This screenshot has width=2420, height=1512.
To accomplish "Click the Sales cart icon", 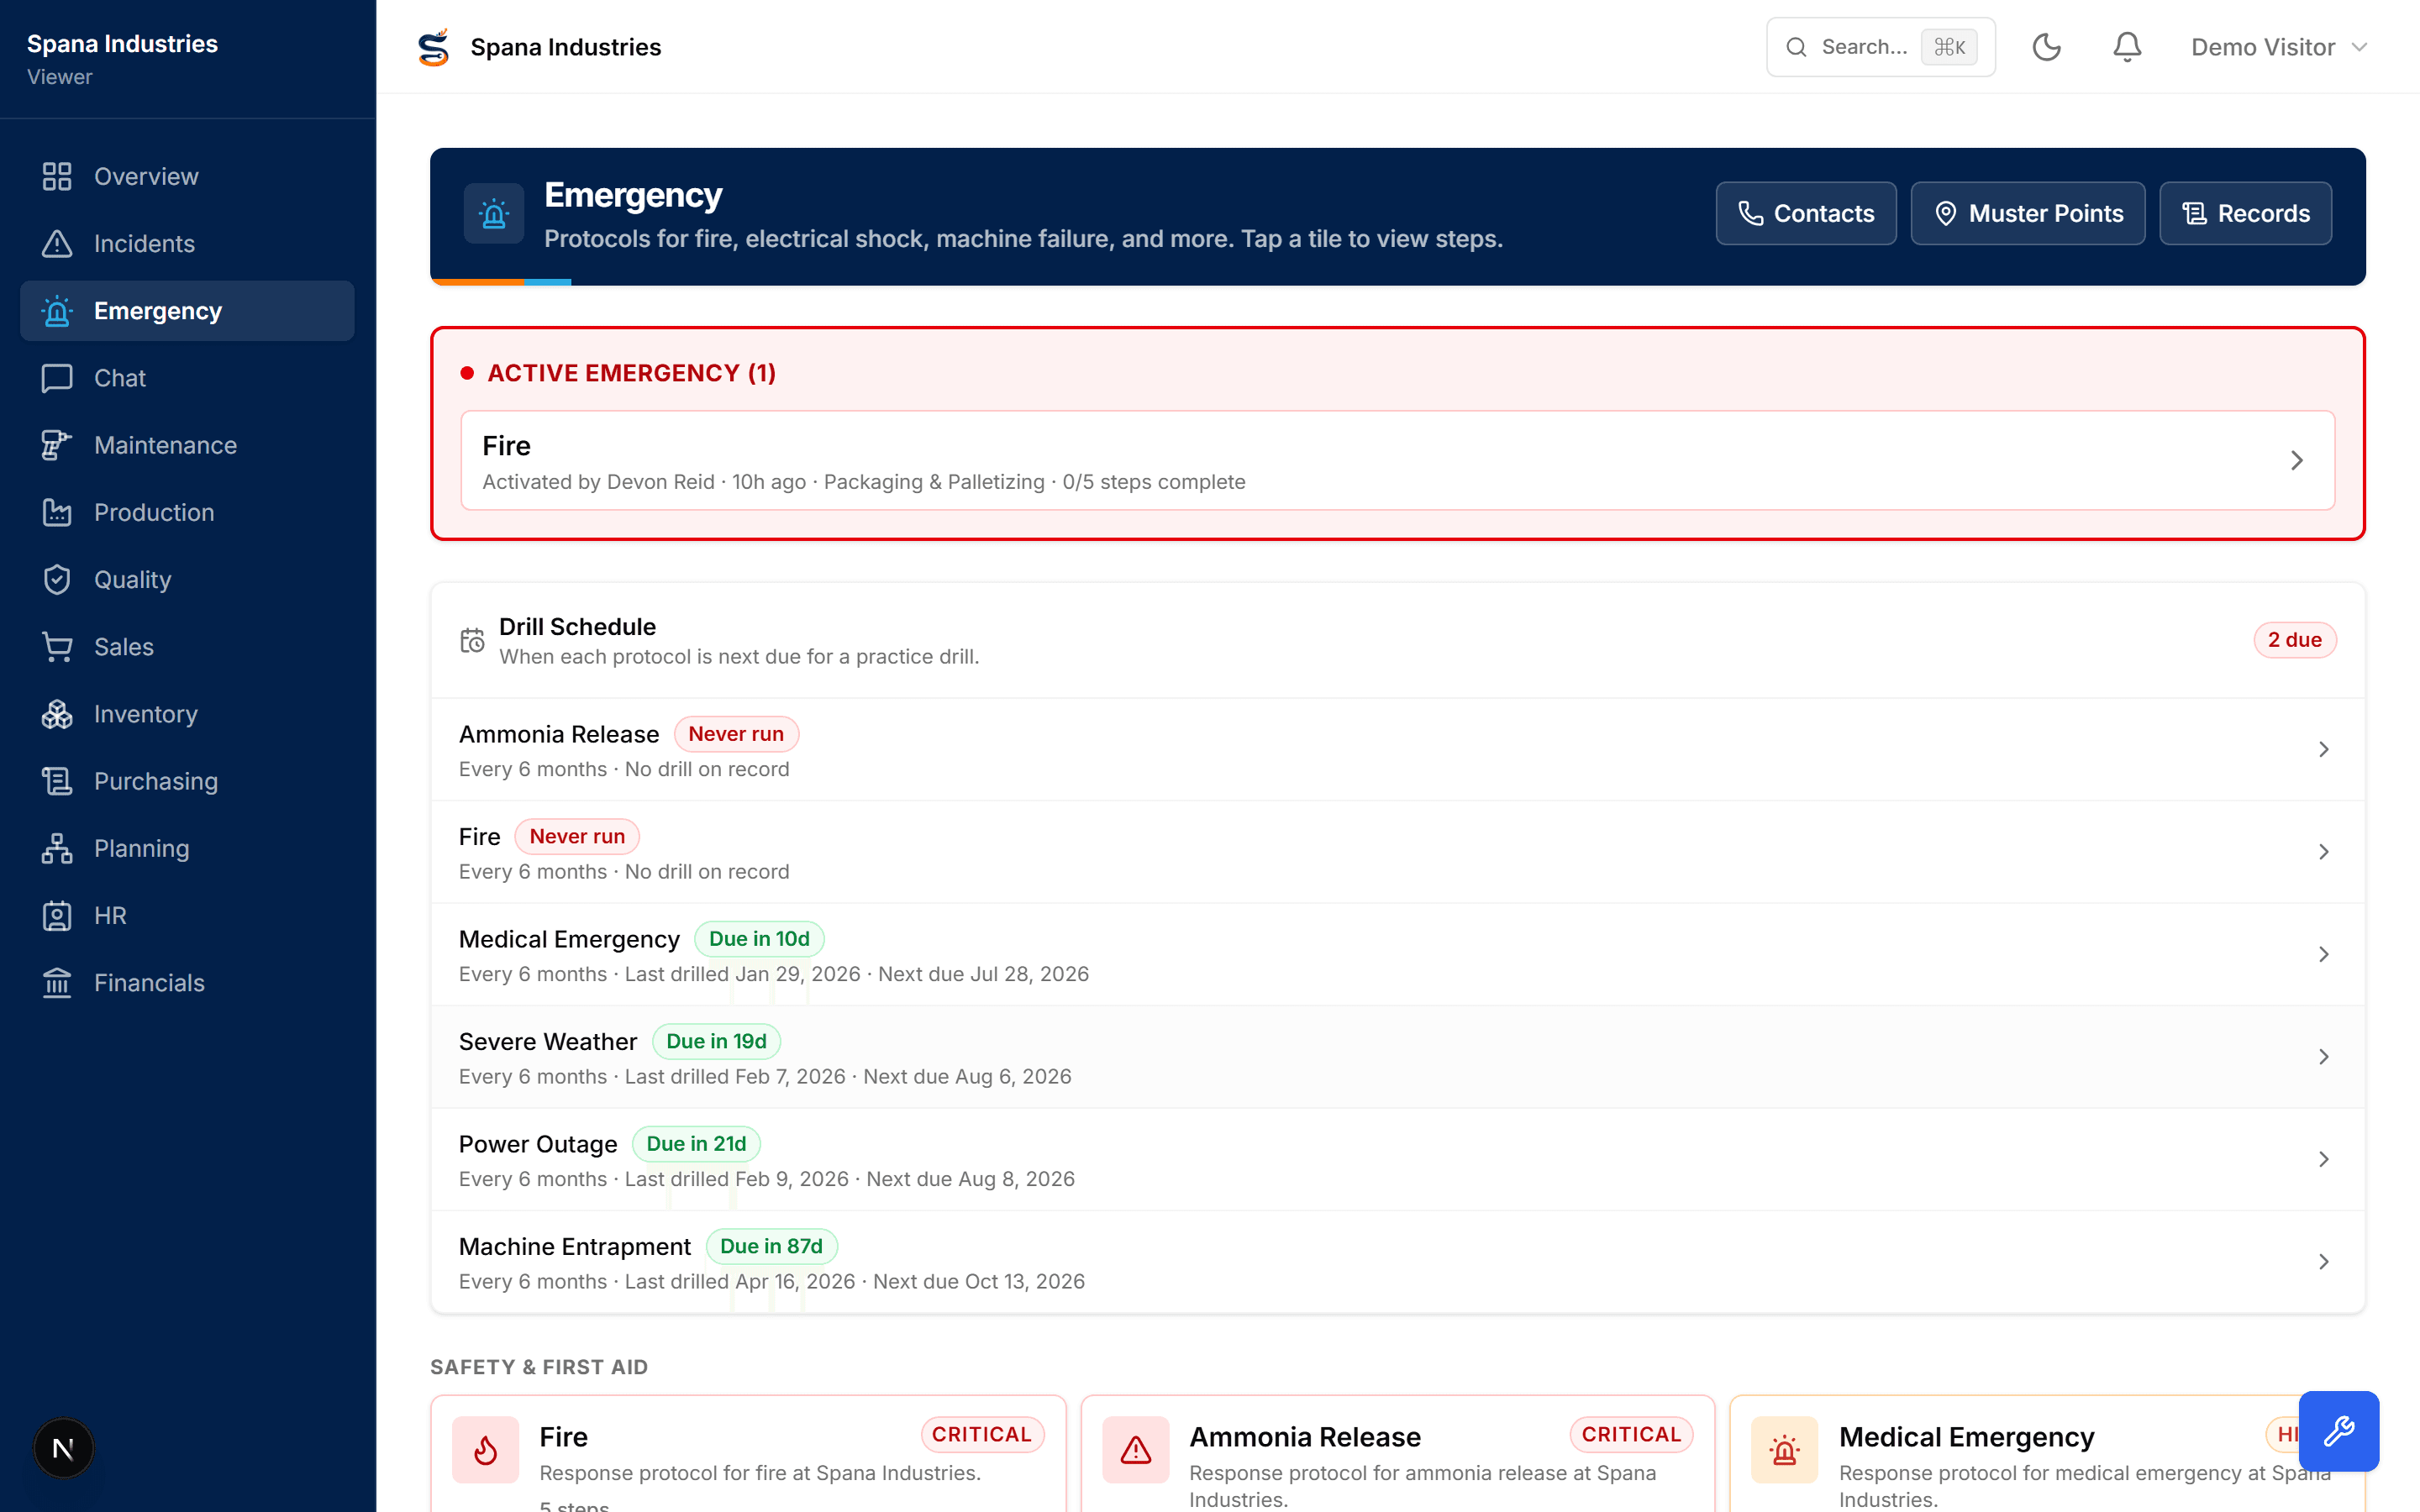I will tap(57, 647).
